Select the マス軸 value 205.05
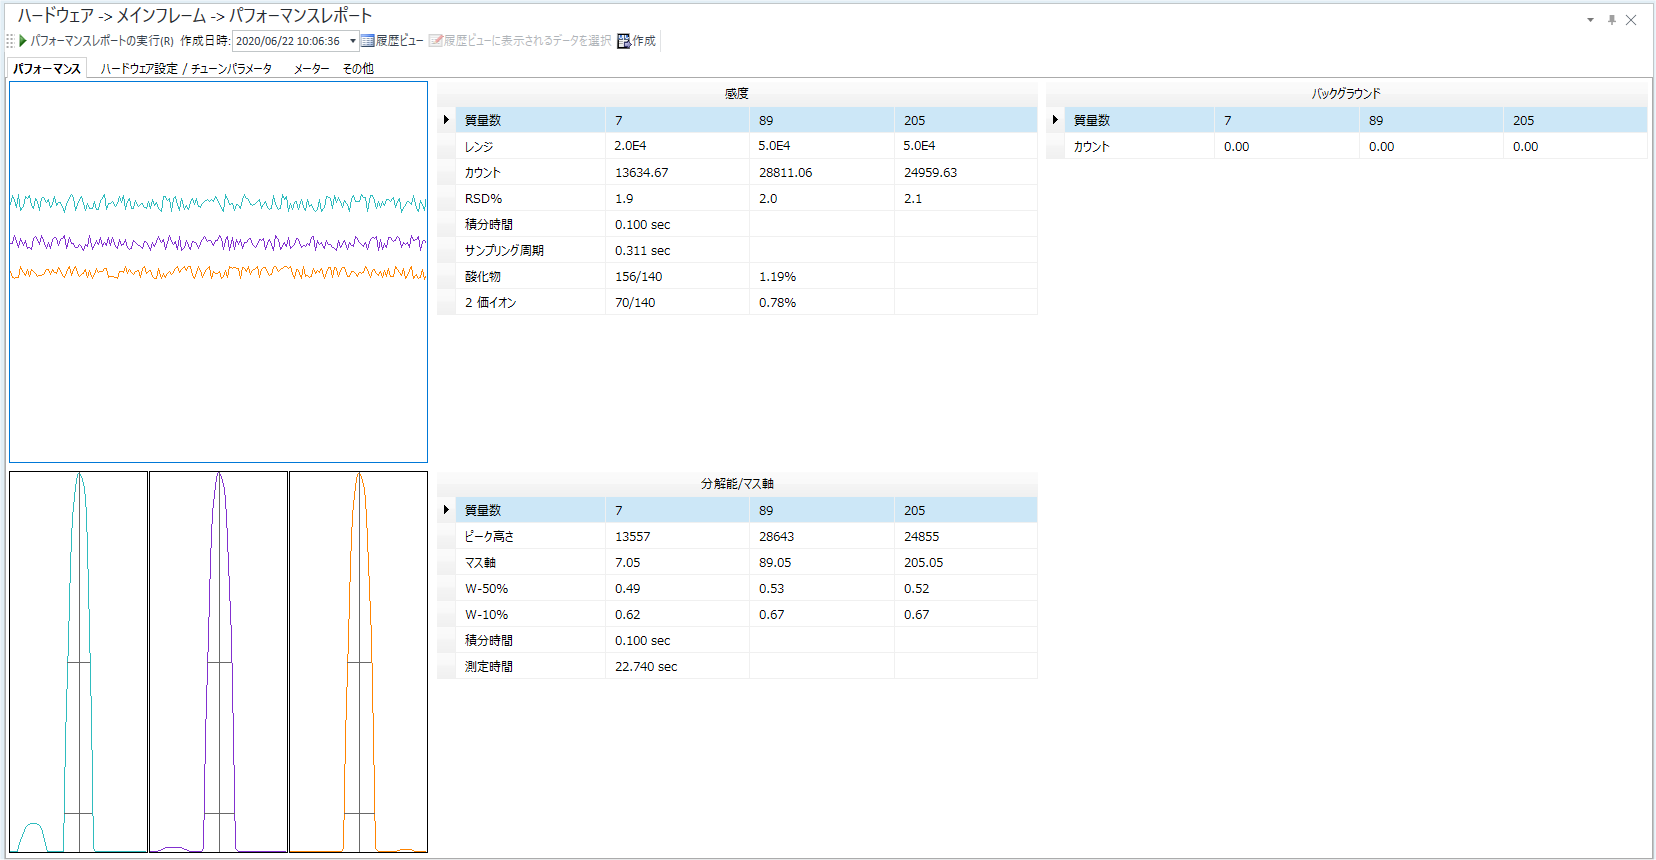Screen dimensions: 1656x860 (x=966, y=562)
